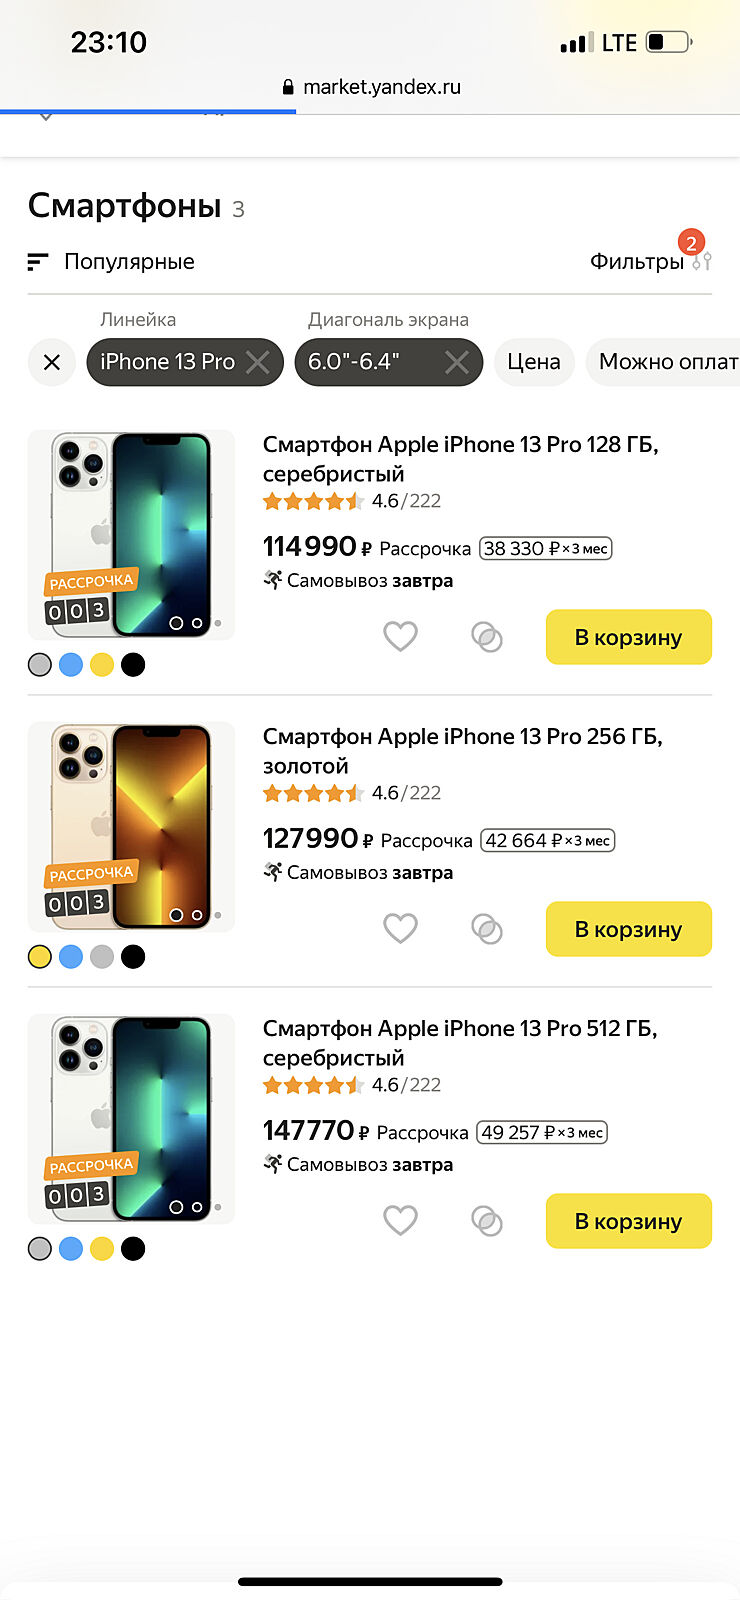Open Смартфон Apple iPhone 13 Pro 512 ГБ title
This screenshot has height=1600, width=740.
click(459, 1042)
